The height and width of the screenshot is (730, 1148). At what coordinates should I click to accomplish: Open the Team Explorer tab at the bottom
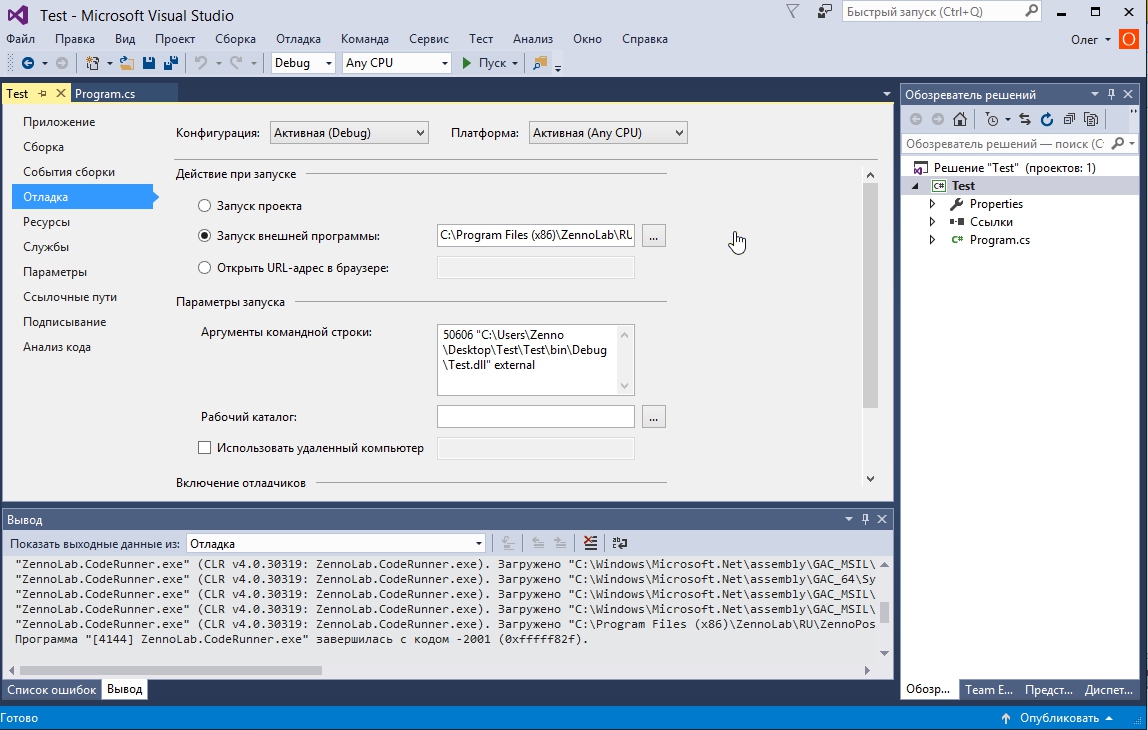pos(988,690)
